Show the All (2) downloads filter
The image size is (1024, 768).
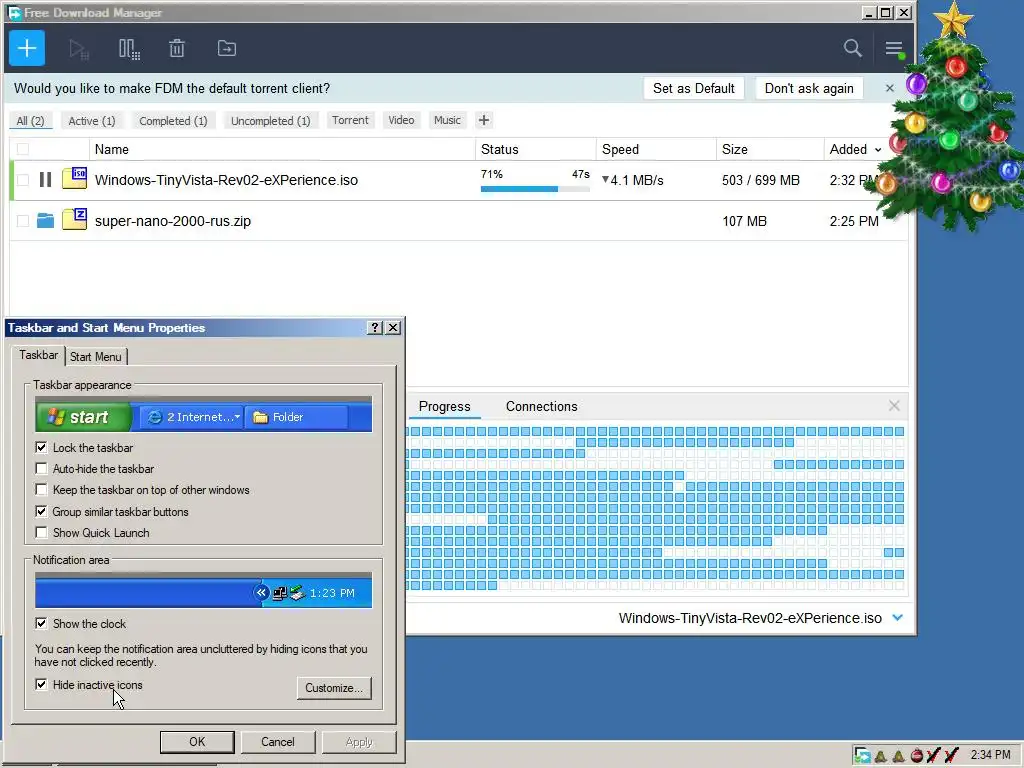pyautogui.click(x=31, y=121)
